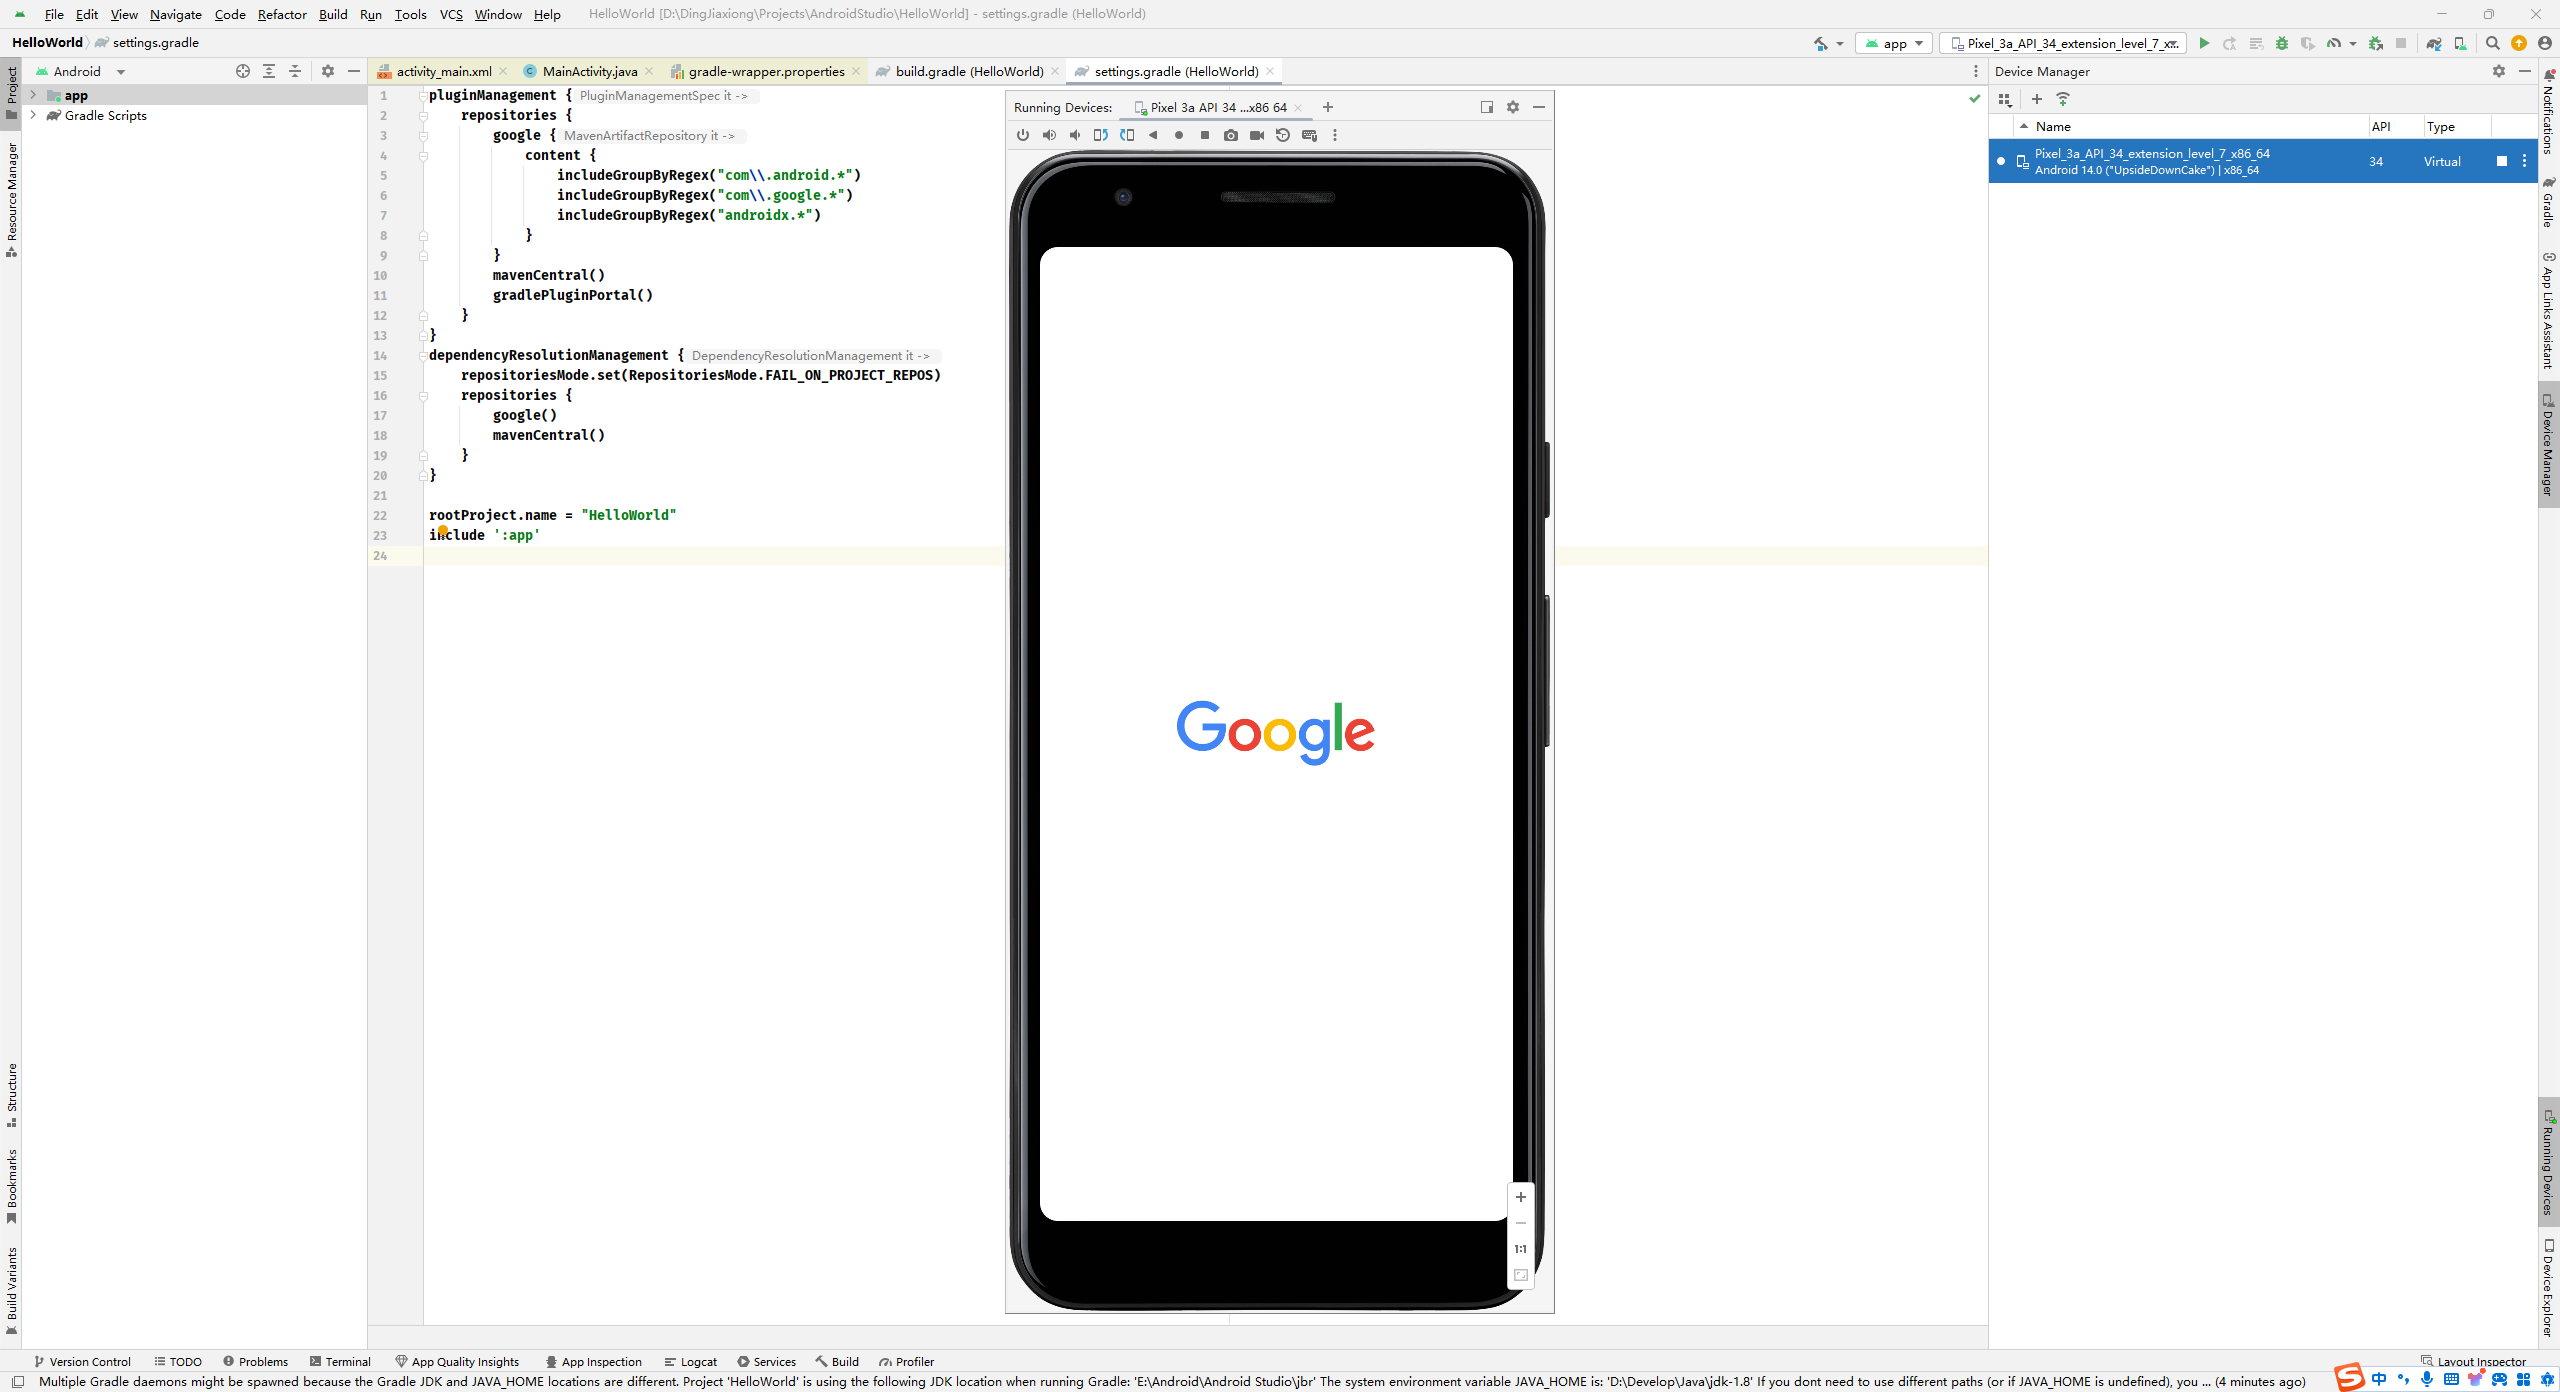The width and height of the screenshot is (2560, 1392).
Task: Click the orange update notification icon
Action: [x=2519, y=43]
